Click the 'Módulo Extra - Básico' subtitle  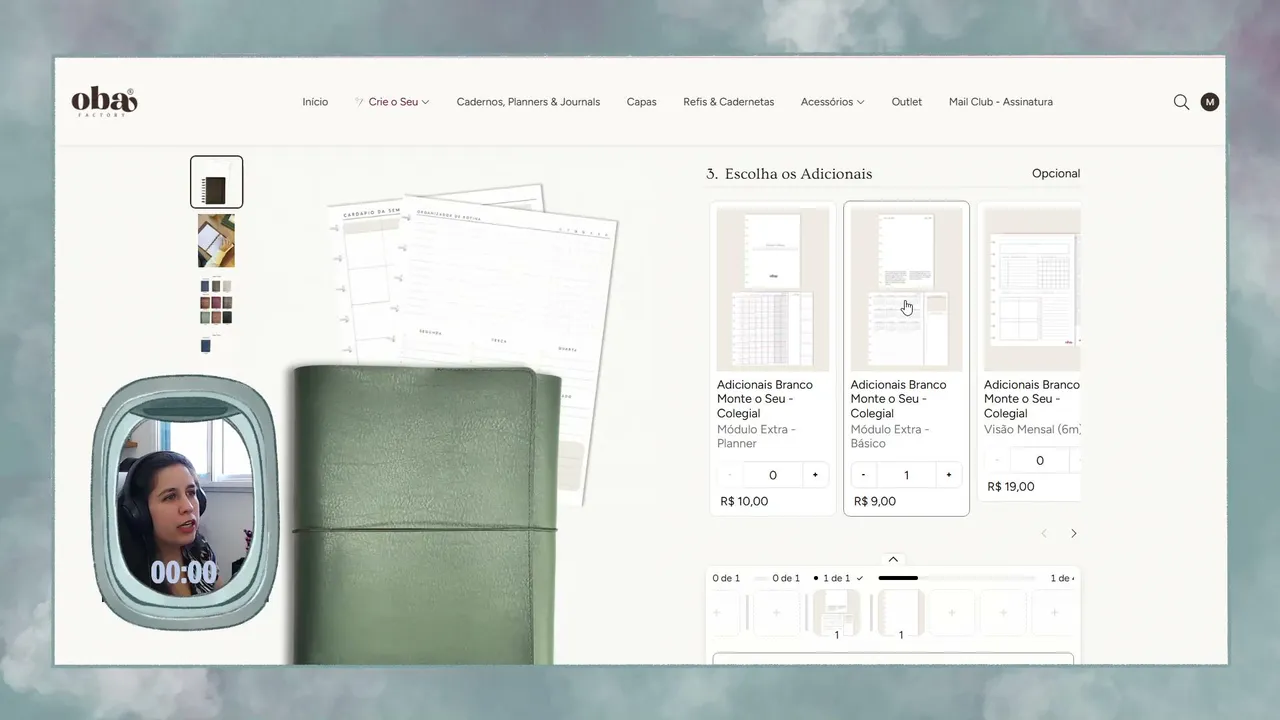point(890,436)
